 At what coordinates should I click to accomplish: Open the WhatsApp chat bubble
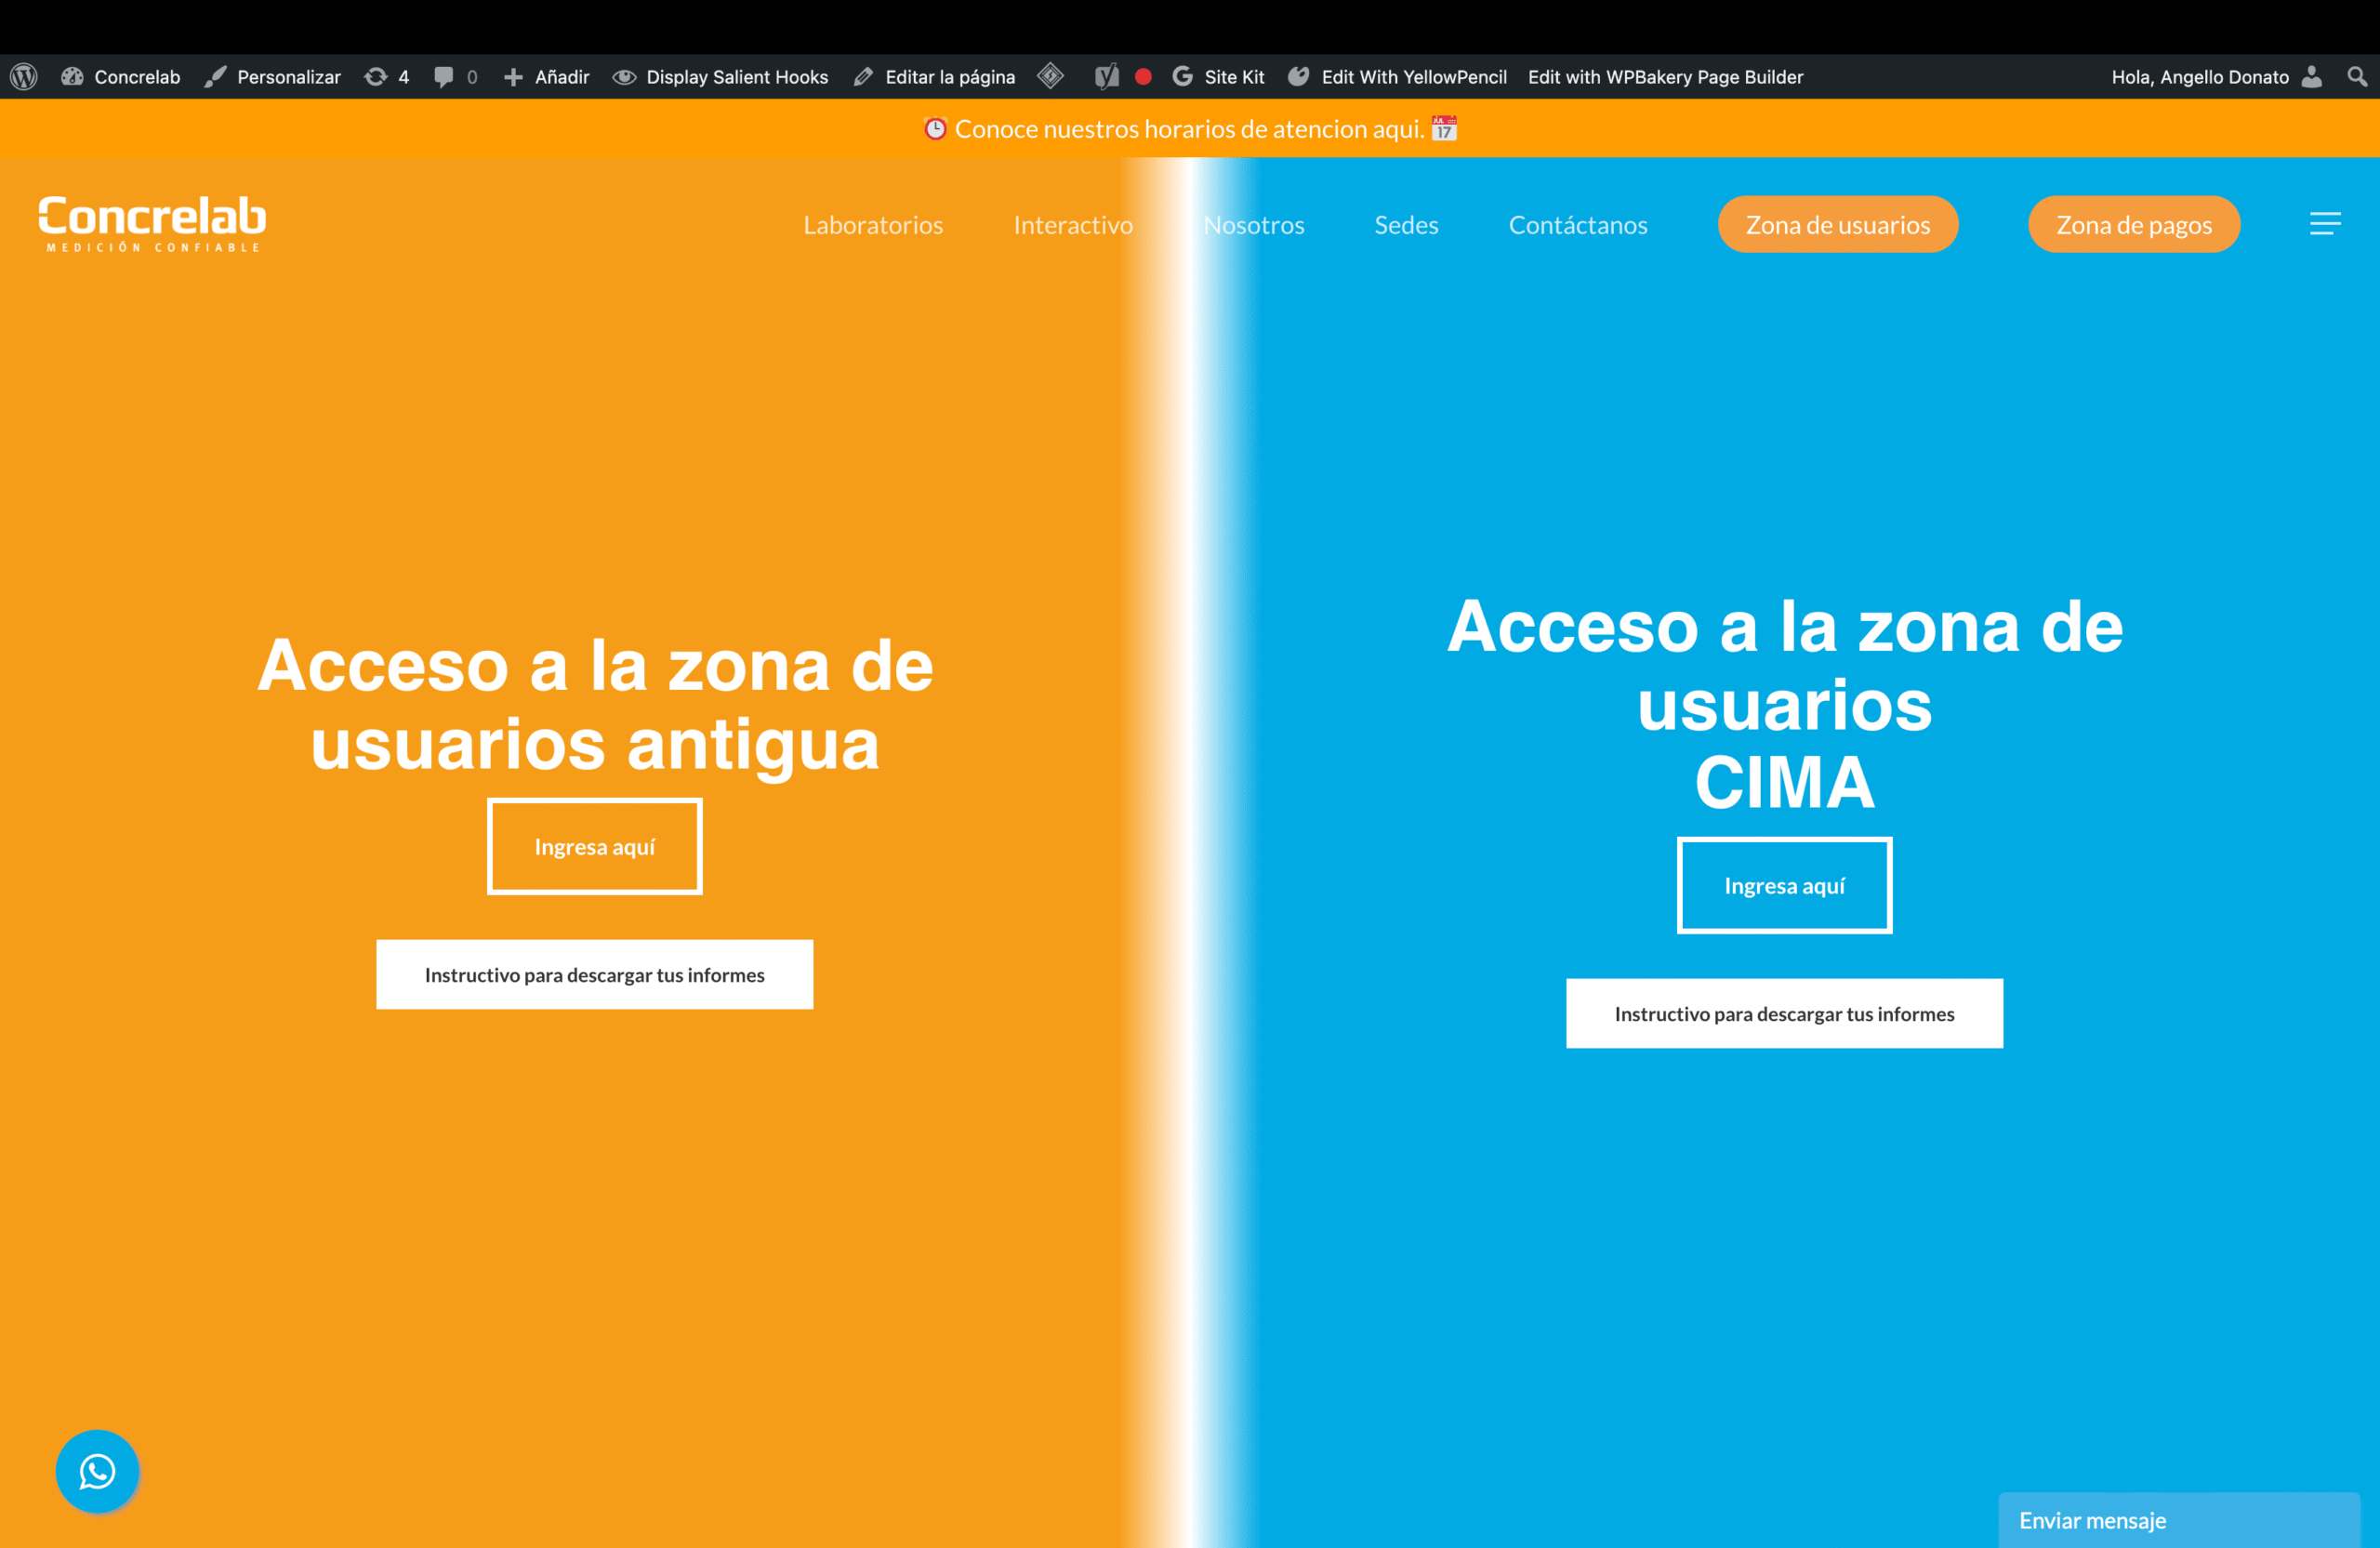point(97,1471)
